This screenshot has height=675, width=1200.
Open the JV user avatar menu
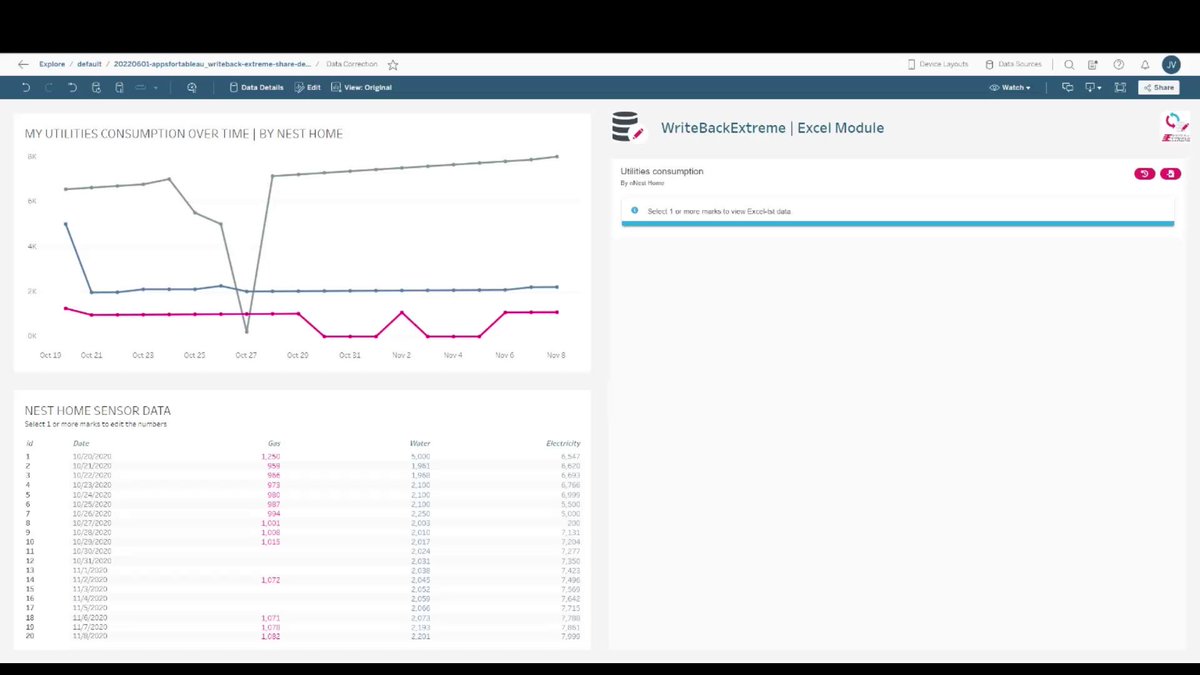pyautogui.click(x=1171, y=64)
